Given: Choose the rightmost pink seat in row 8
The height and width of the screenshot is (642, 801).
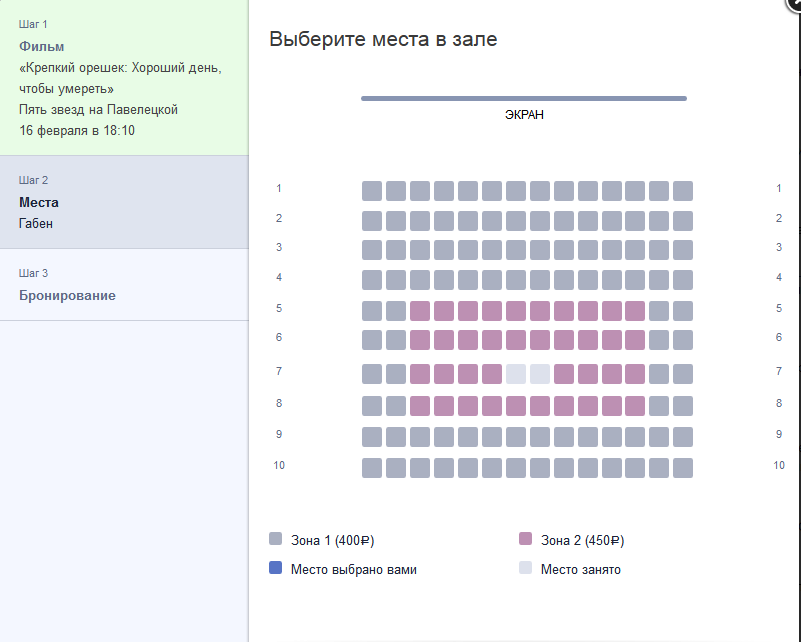Looking at the screenshot, I should pos(635,406).
